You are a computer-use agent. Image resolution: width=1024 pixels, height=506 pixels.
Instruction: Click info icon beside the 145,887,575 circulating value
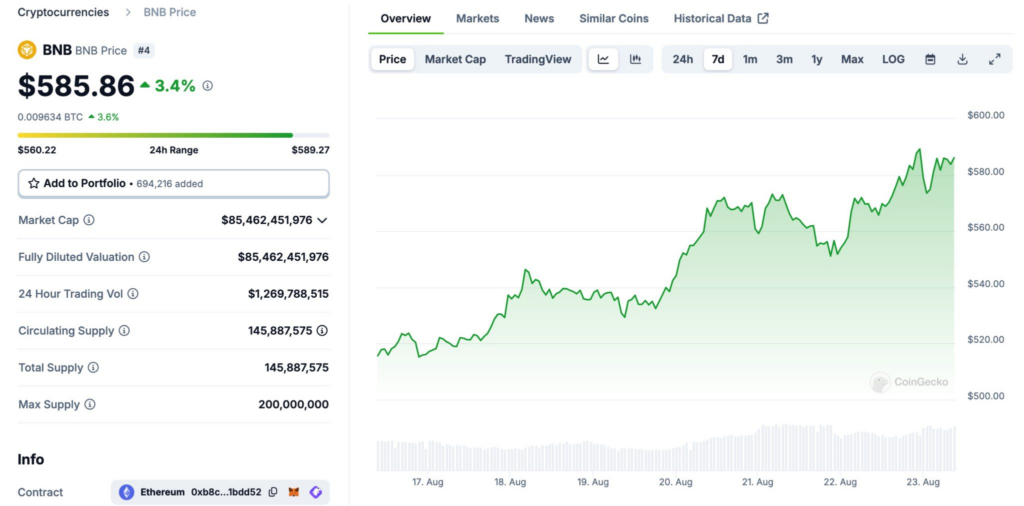pyautogui.click(x=322, y=330)
